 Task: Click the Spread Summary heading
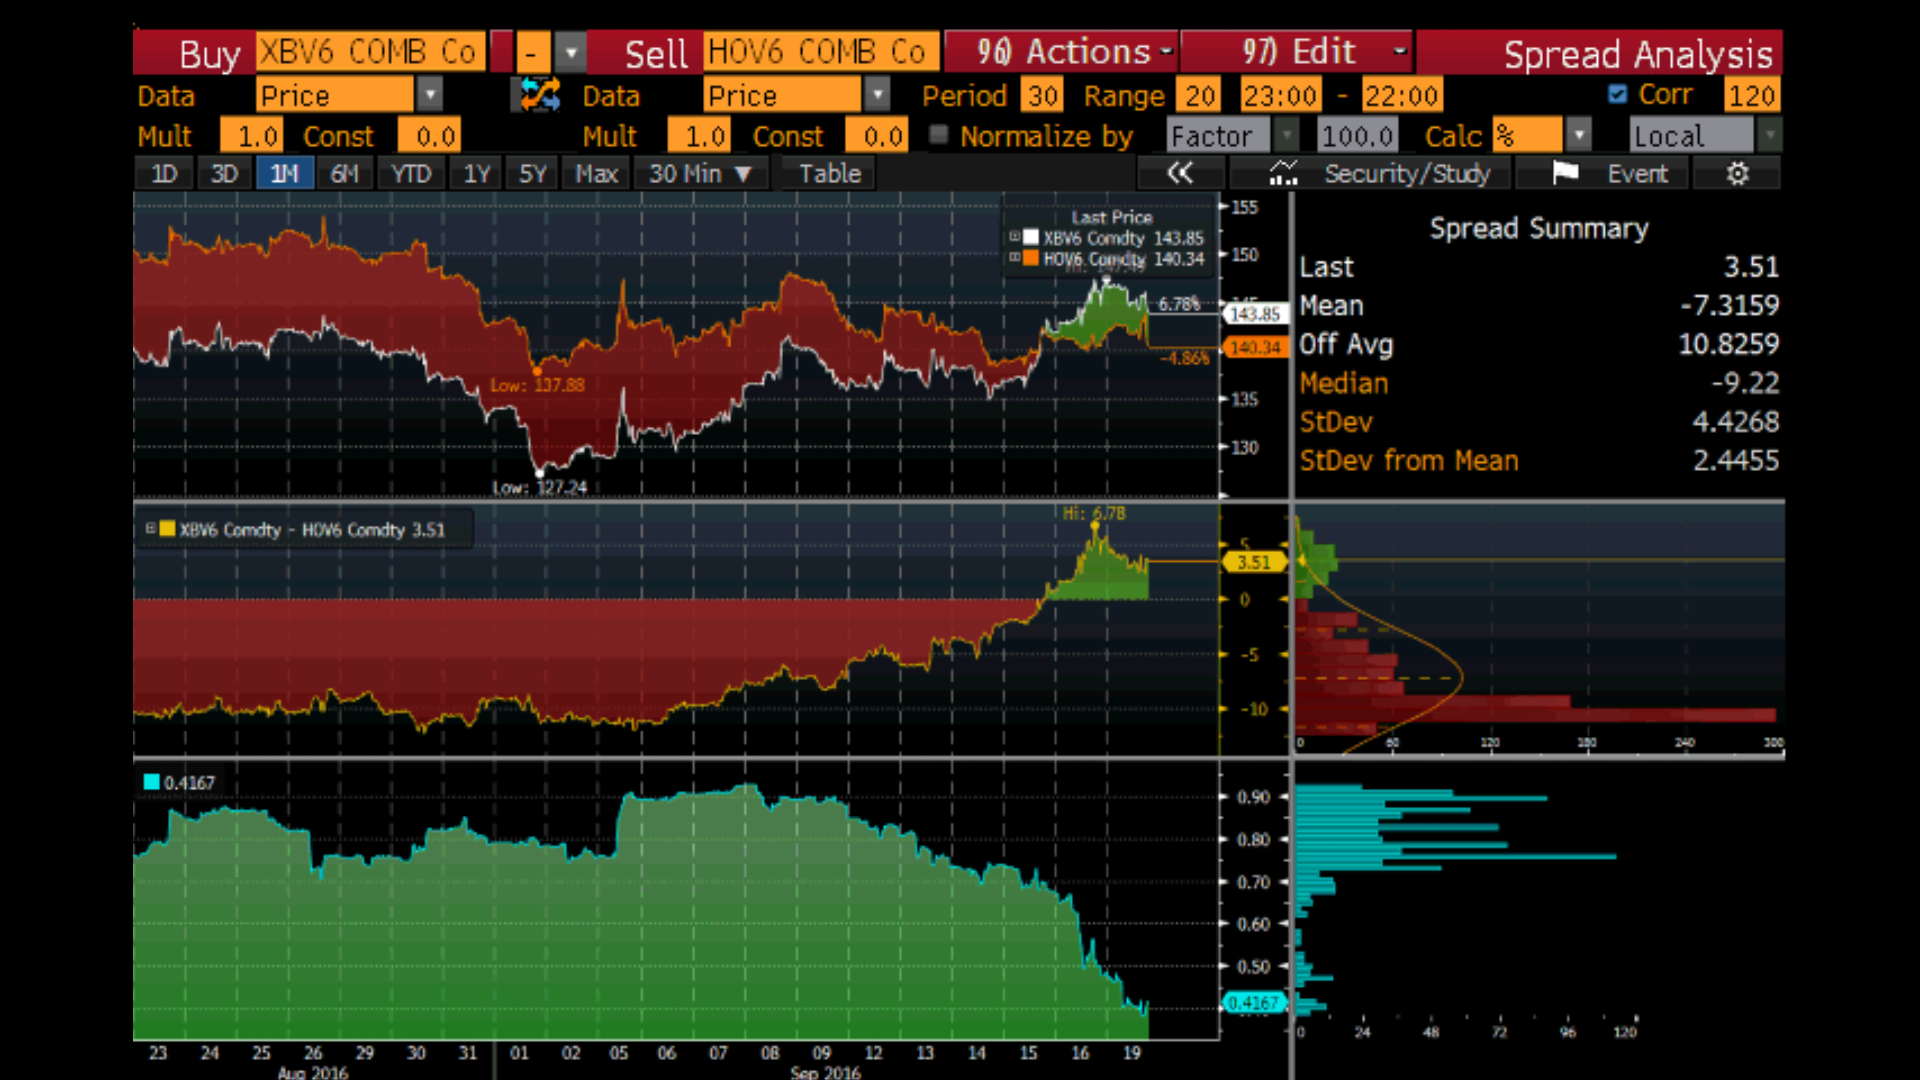click(x=1538, y=228)
